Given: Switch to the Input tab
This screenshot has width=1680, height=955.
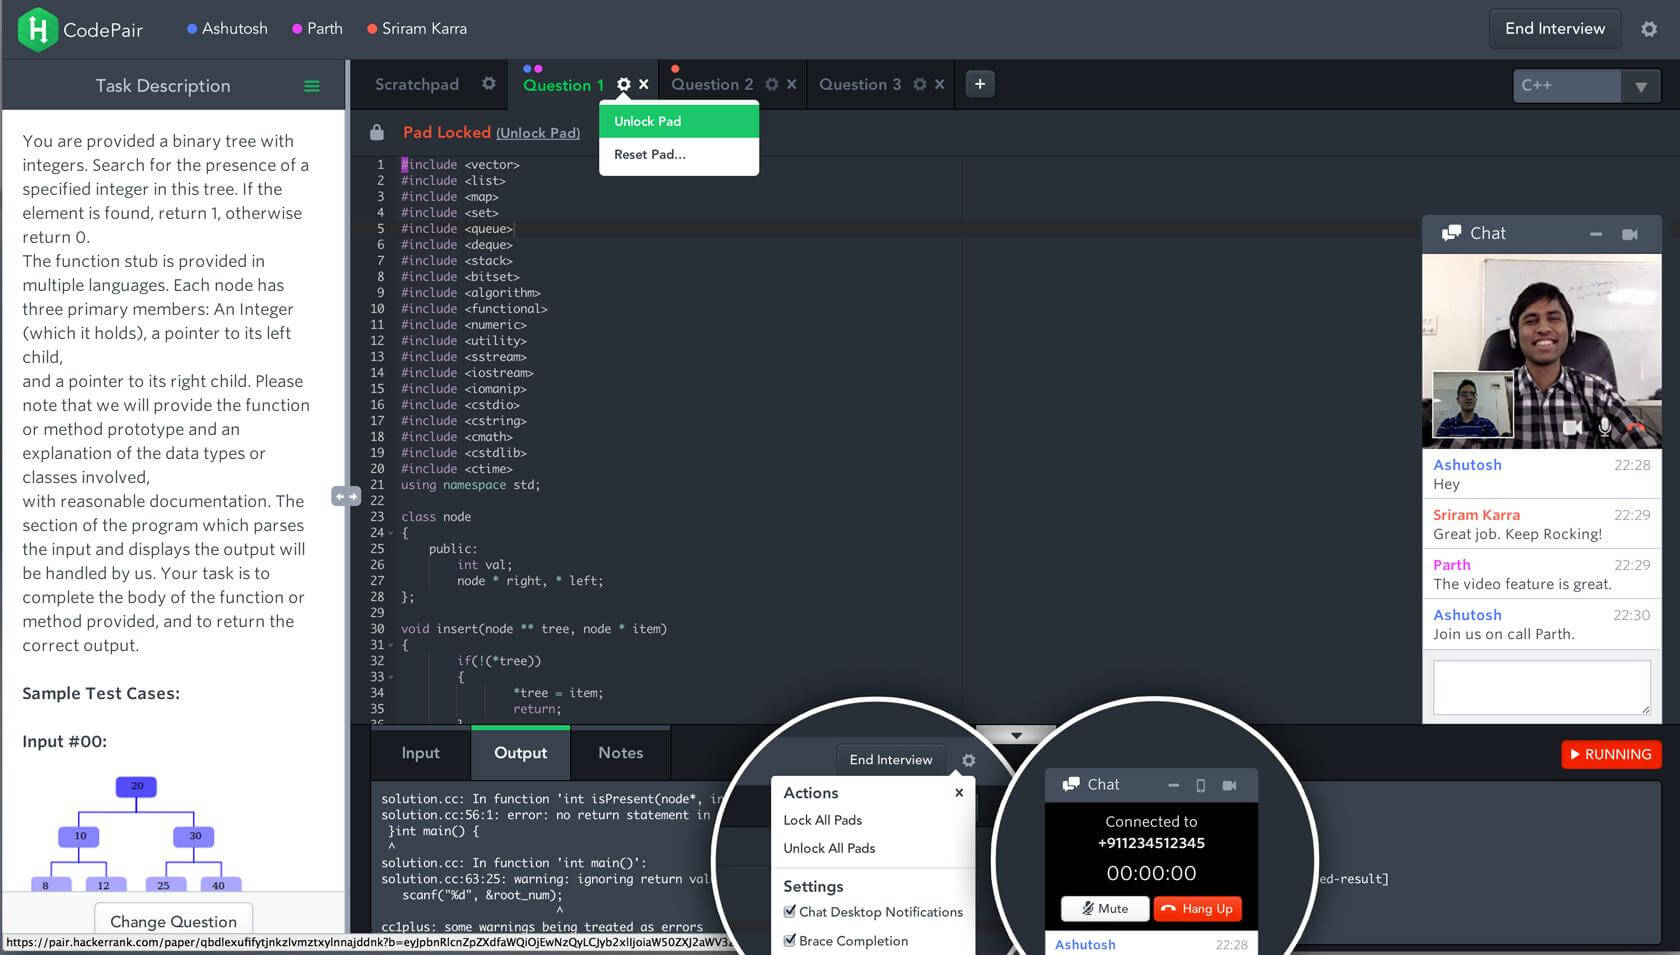Looking at the screenshot, I should [420, 753].
